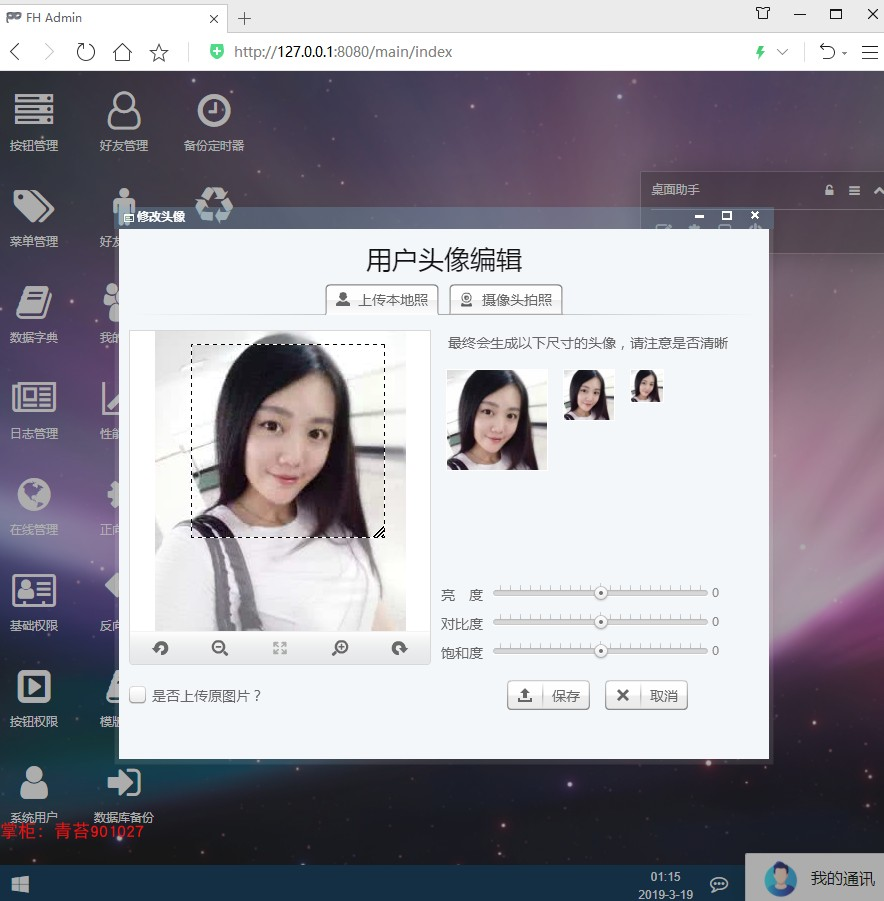Click the green shield security icon
Viewport: 884px width, 901px height.
point(217,52)
